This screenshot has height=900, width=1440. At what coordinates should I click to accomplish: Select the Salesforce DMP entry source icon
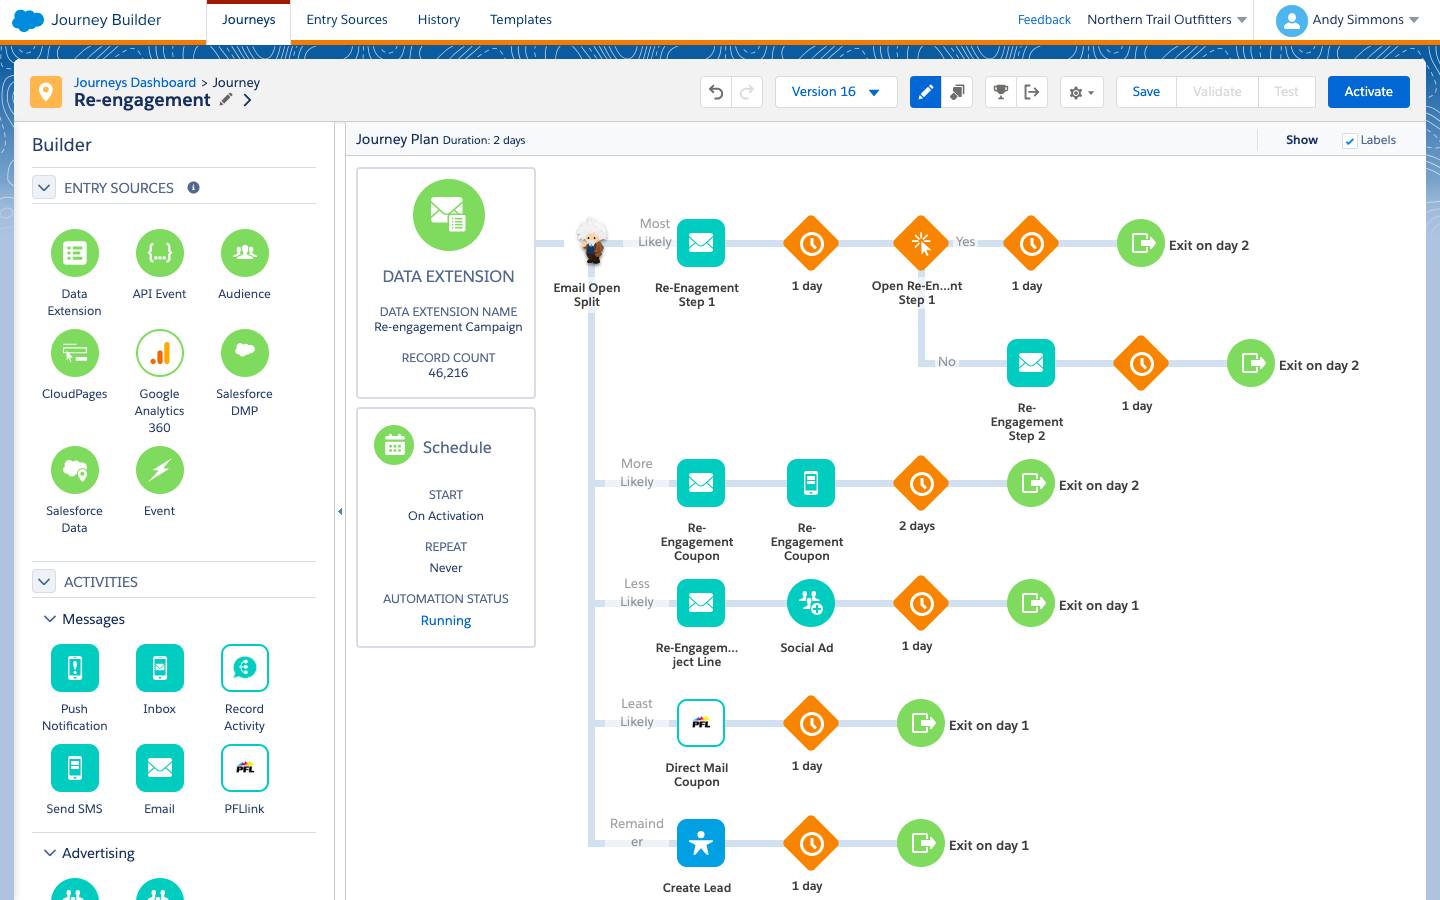(245, 353)
